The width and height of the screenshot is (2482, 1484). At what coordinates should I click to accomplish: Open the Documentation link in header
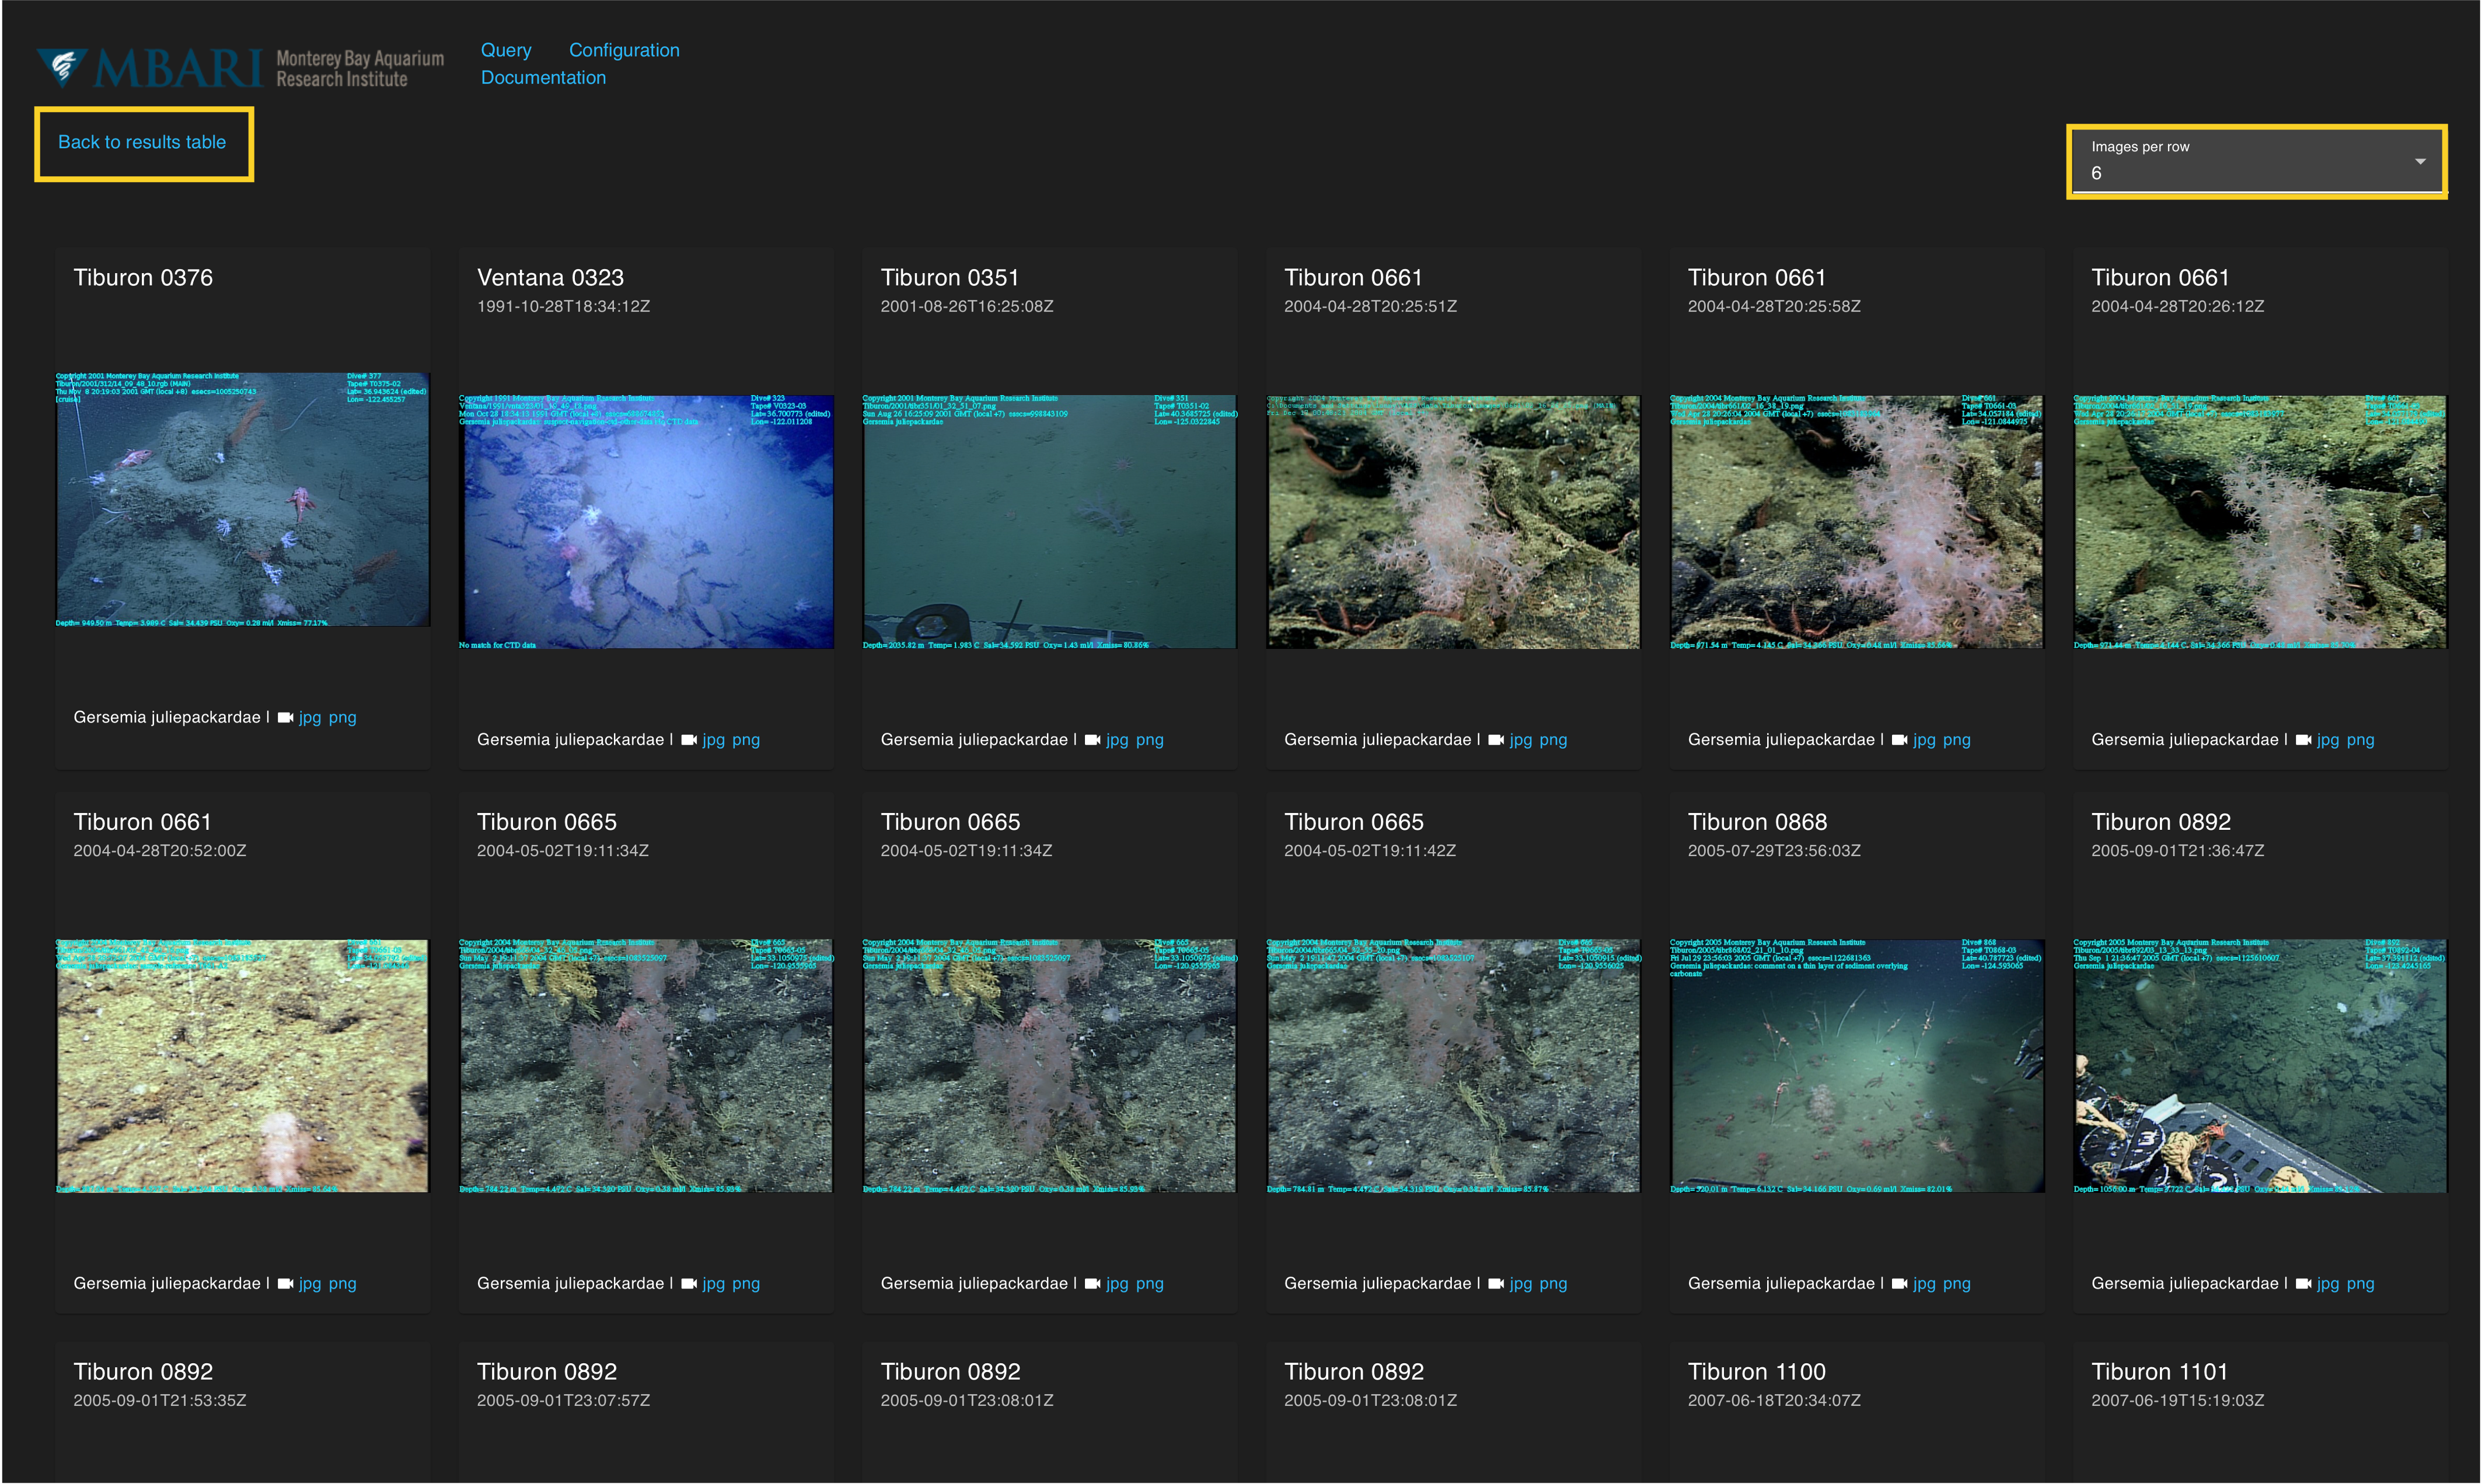(543, 77)
